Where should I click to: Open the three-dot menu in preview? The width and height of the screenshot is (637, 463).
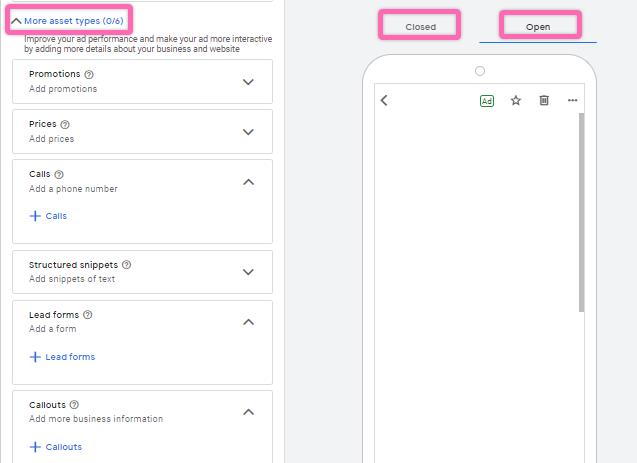click(x=572, y=101)
